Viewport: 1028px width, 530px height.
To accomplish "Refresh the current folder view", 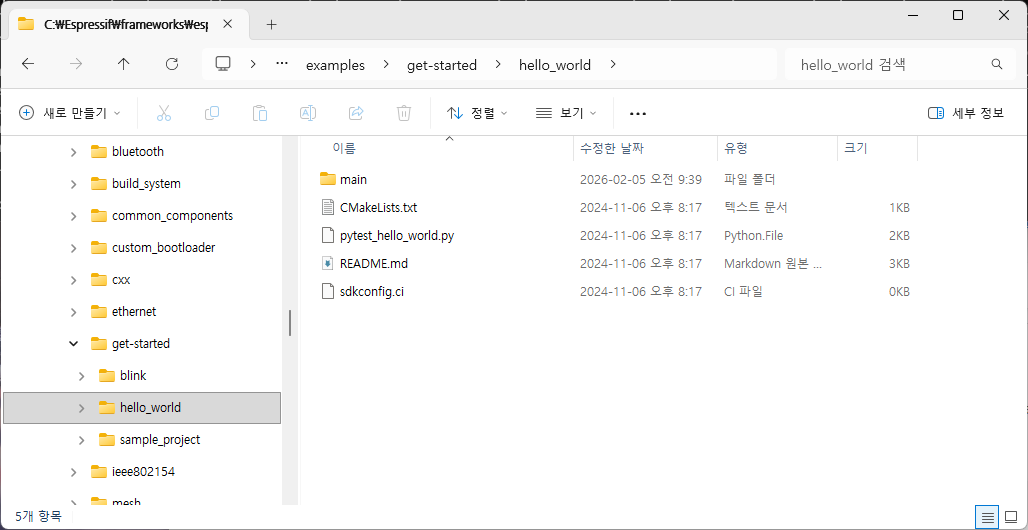I will click(x=172, y=64).
